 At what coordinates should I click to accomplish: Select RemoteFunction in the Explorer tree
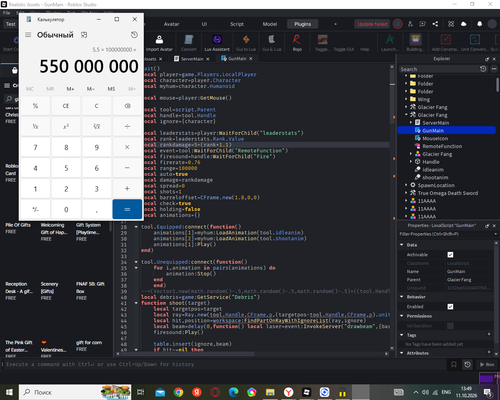coord(442,146)
